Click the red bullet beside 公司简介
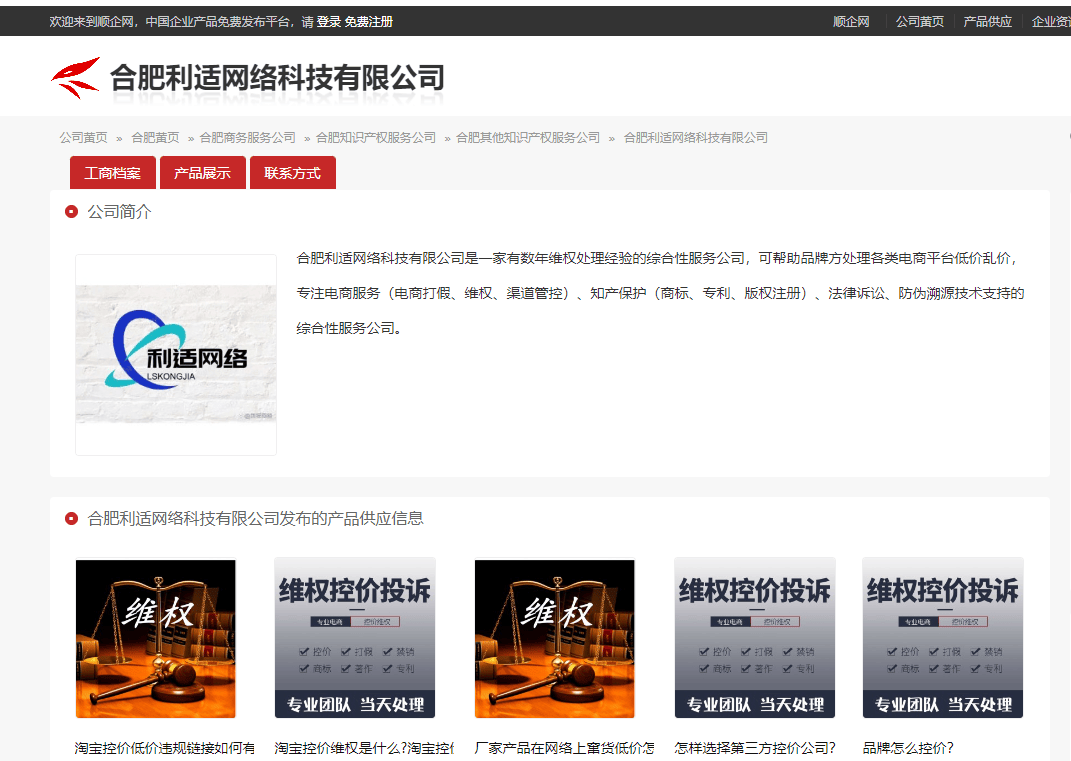Image resolution: width=1071 pixels, height=761 pixels. pos(71,212)
